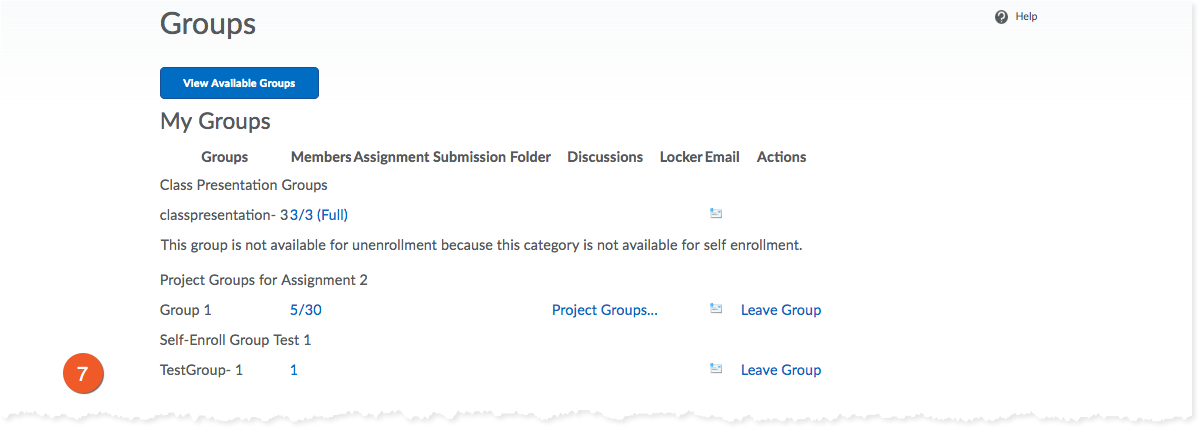
Task: Click the email icon for TestGroup-1
Action: 716,369
